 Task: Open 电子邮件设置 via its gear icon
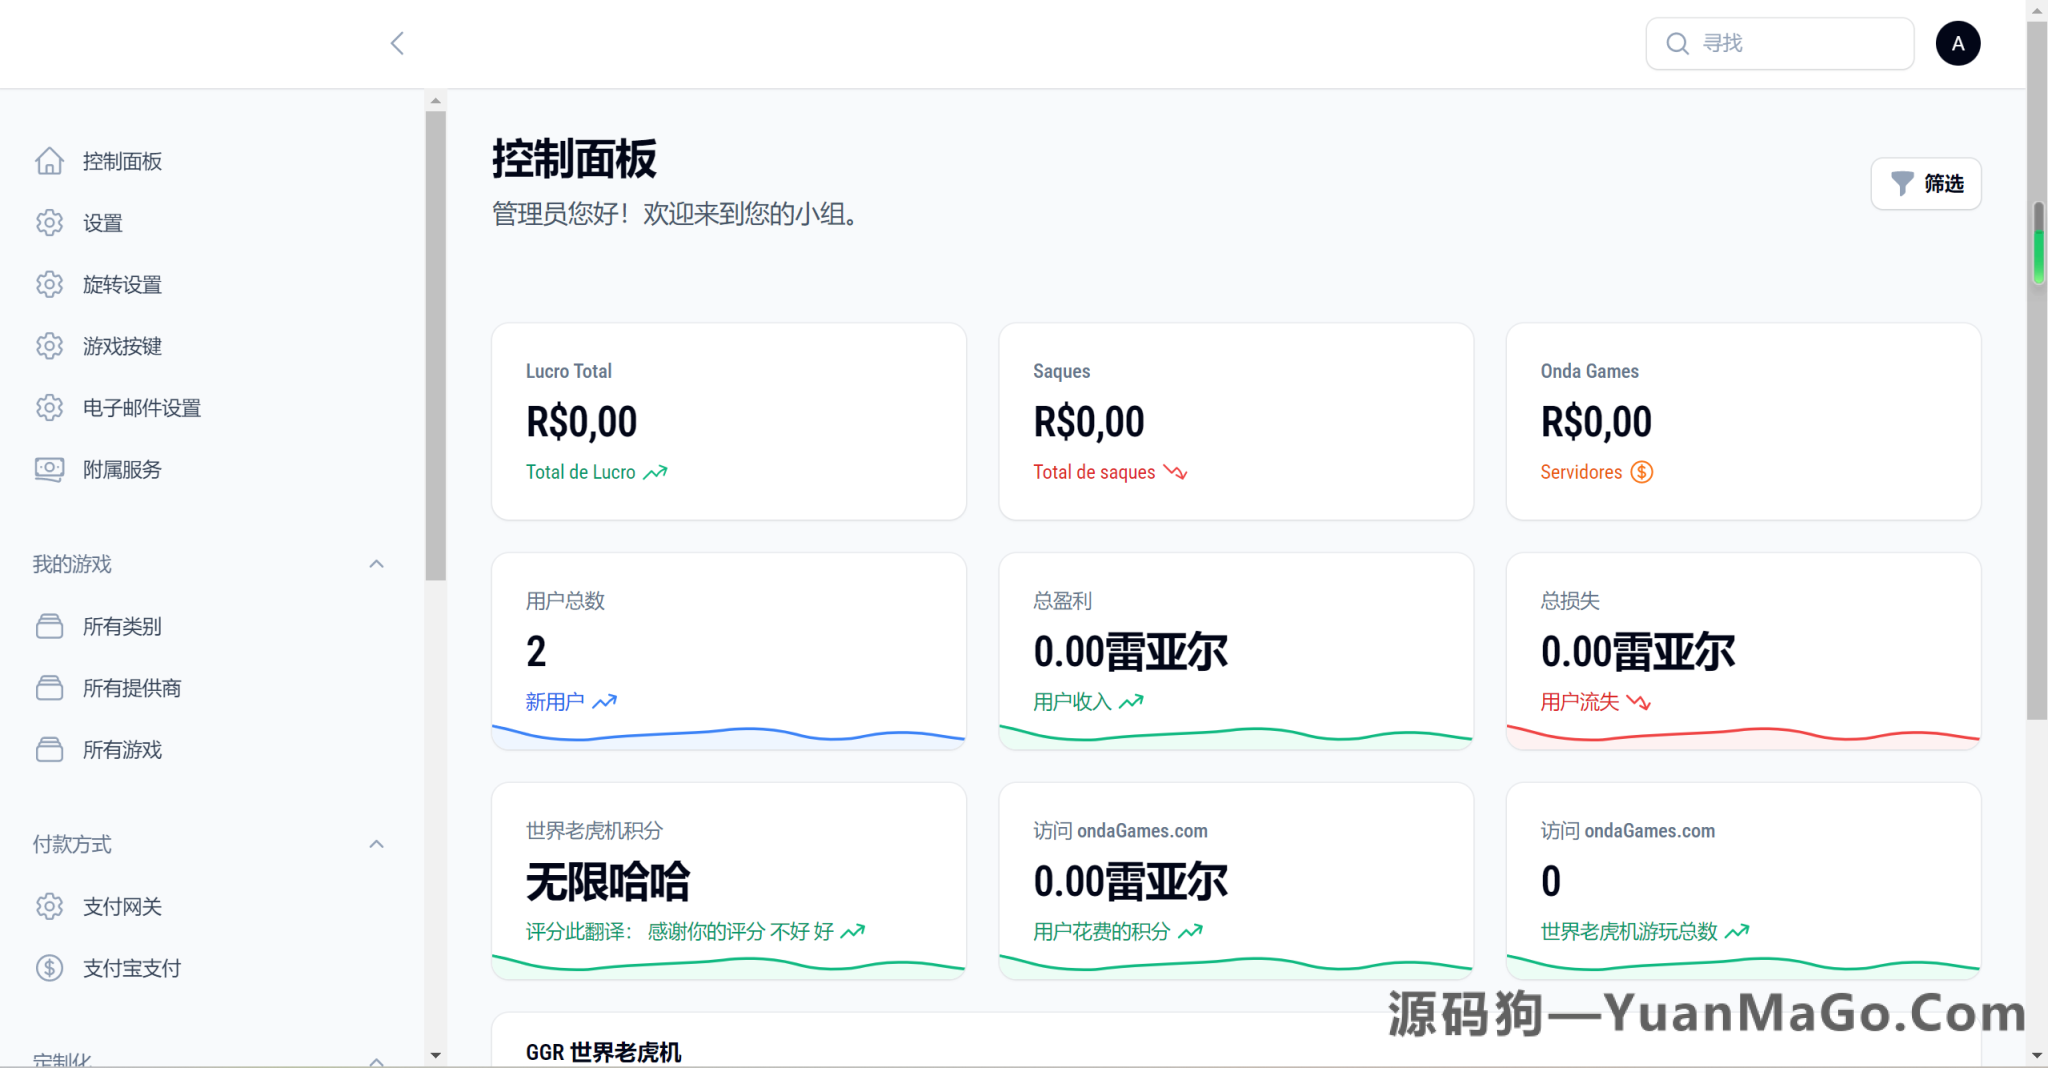(49, 407)
